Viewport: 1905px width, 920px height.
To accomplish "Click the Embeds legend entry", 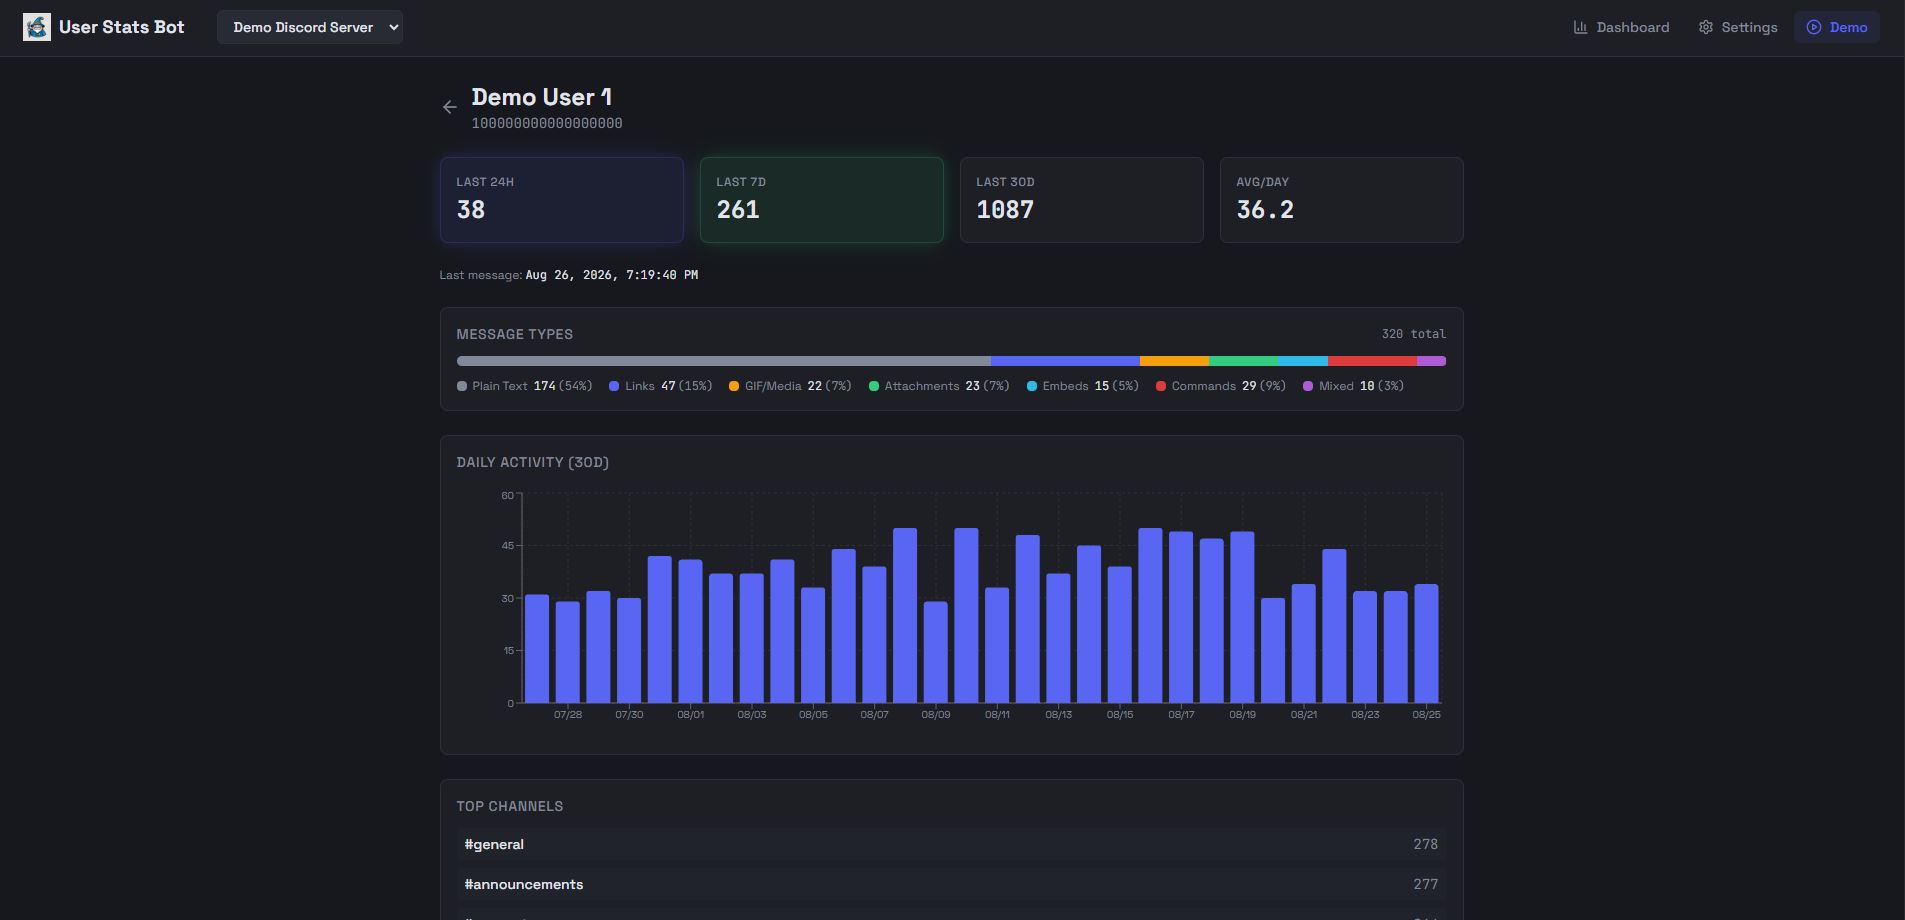I will pos(1083,386).
